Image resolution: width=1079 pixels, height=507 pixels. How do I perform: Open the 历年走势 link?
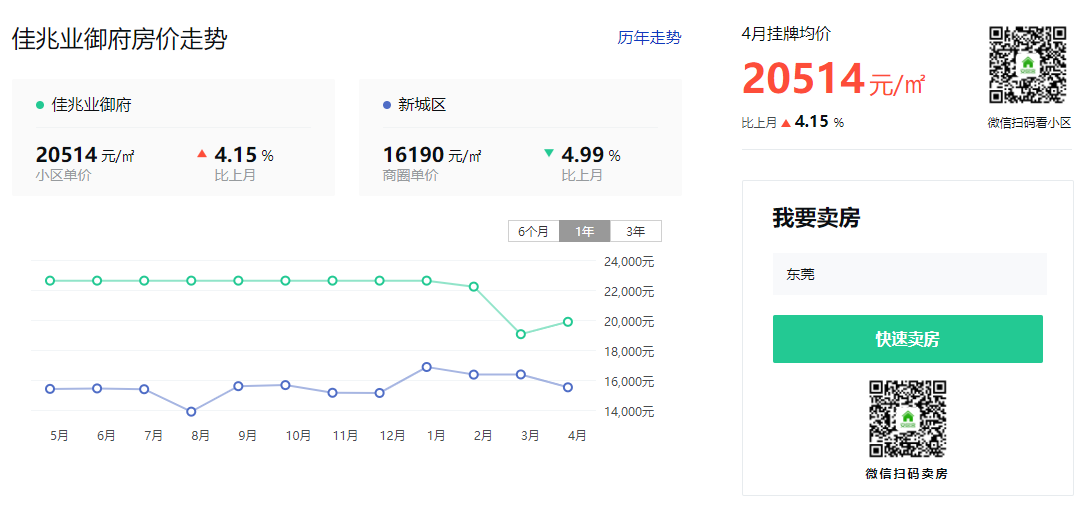[x=649, y=38]
